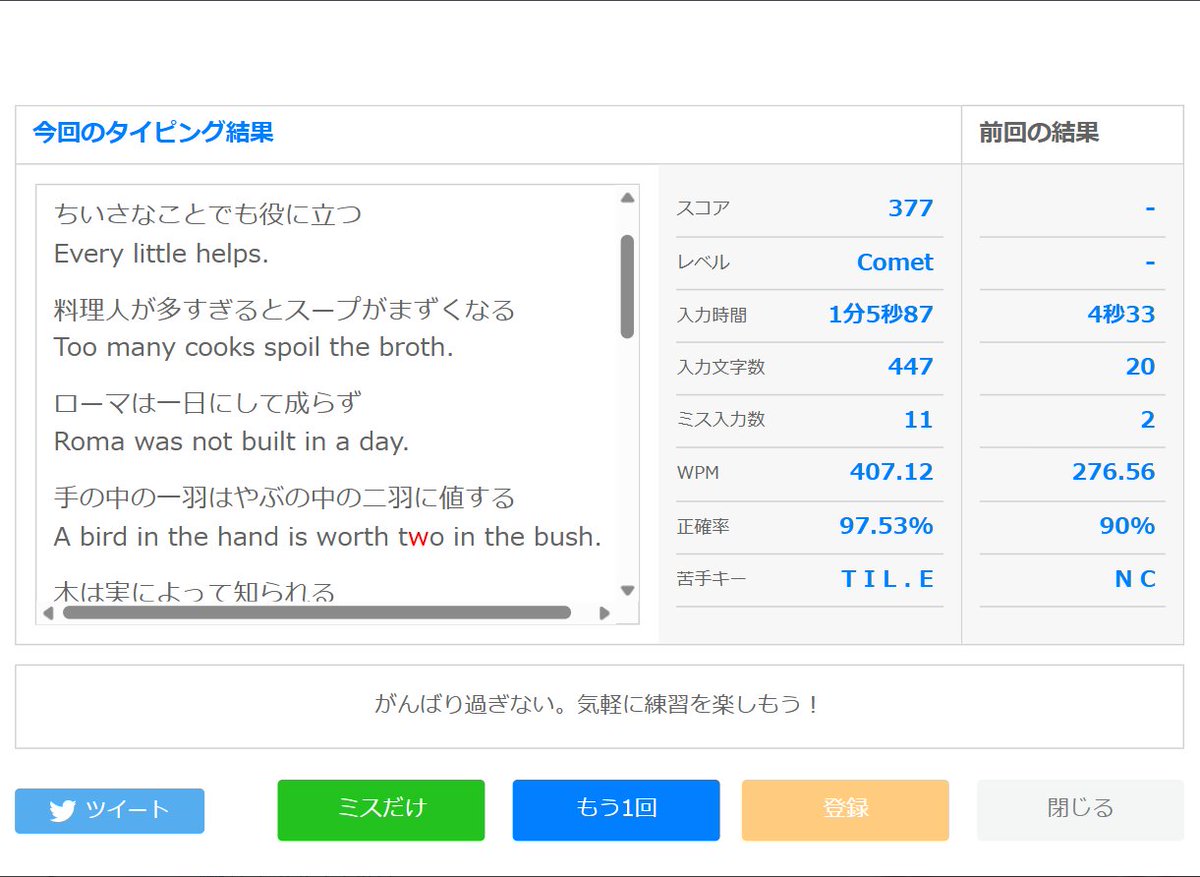The image size is (1200, 877).
Task: Click the レベル label
Action: (703, 263)
